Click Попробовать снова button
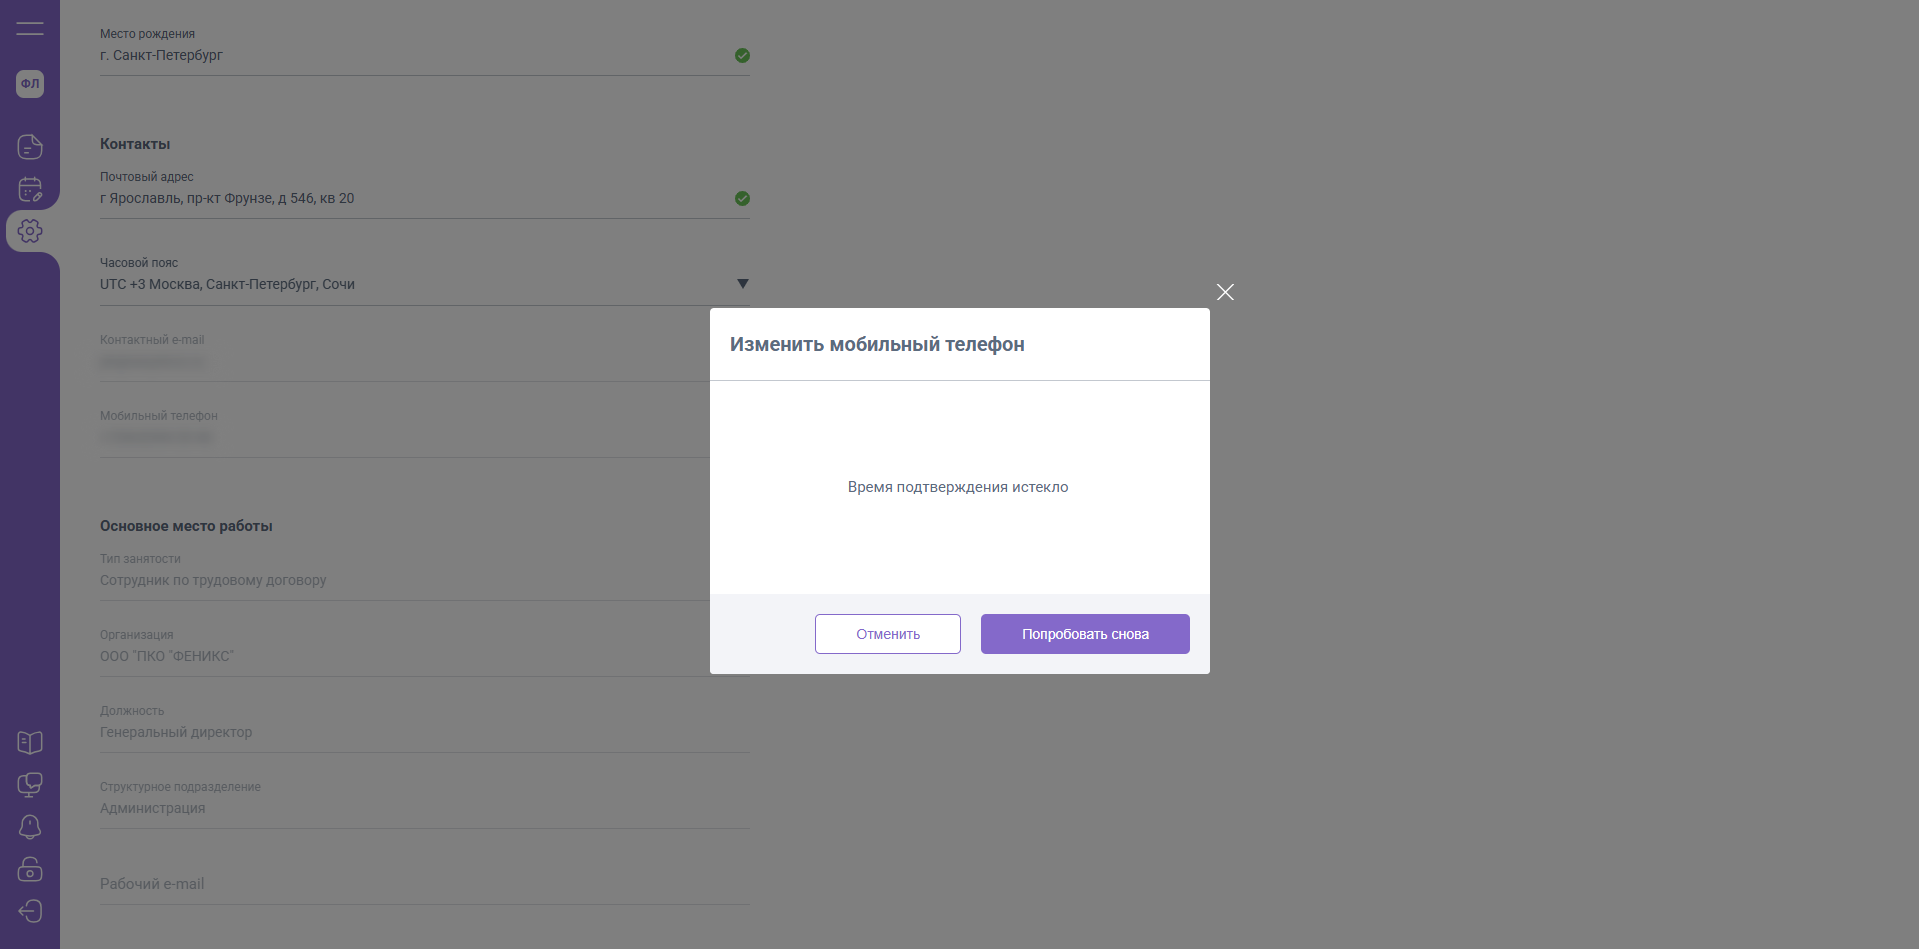1919x949 pixels. pyautogui.click(x=1085, y=634)
